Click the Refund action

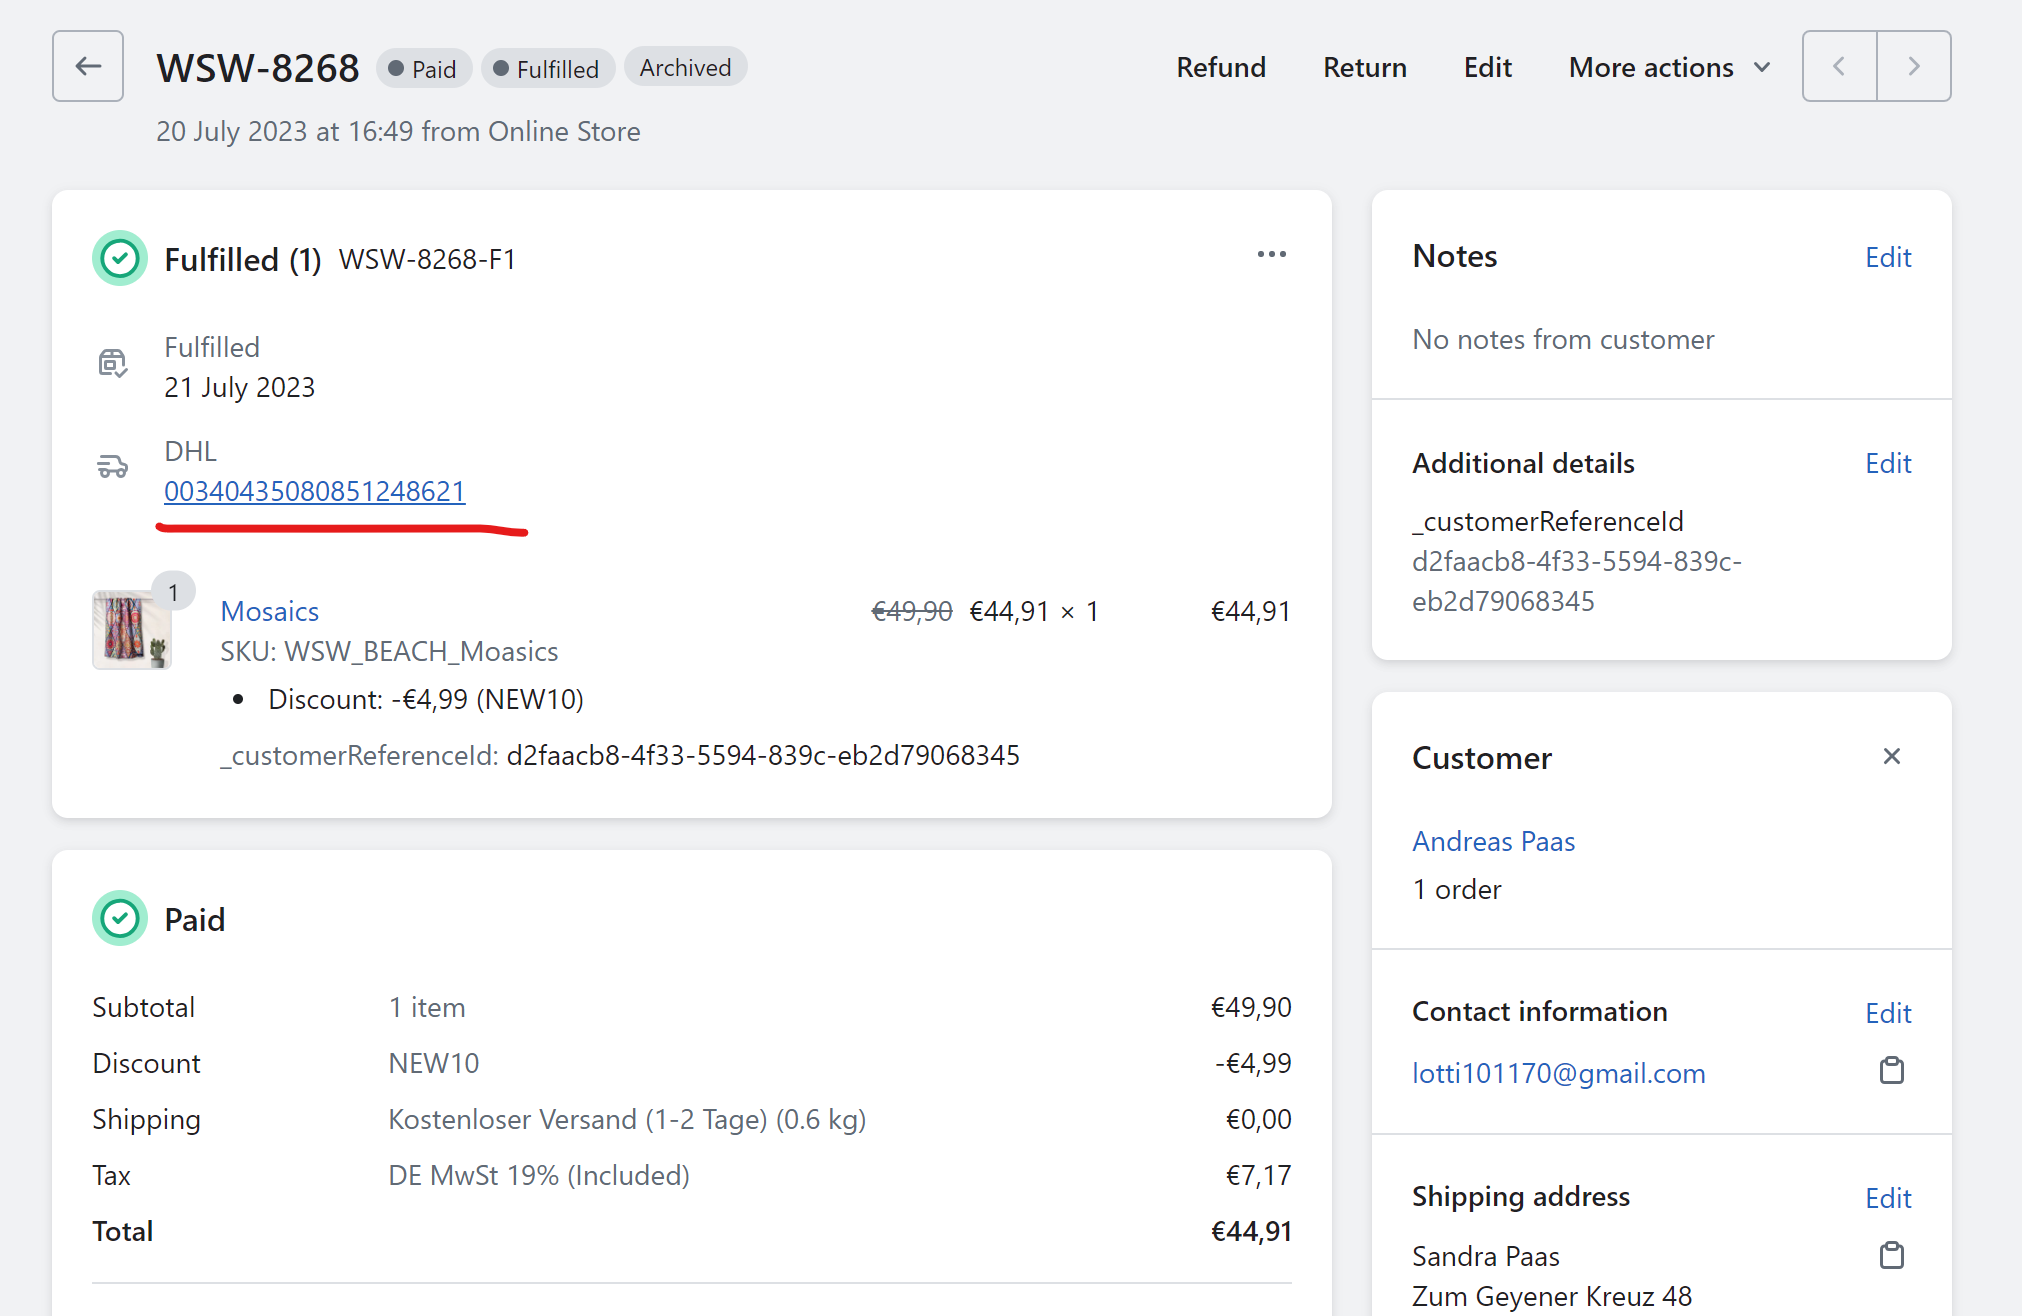1220,67
